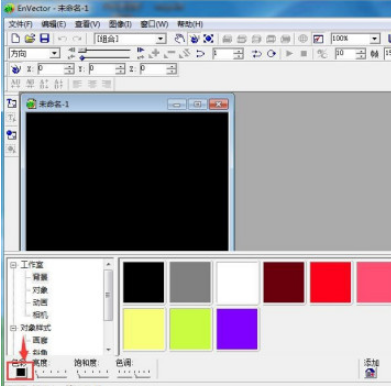
Task: Collapse the 对象样式 tree node
Action: pos(13,328)
